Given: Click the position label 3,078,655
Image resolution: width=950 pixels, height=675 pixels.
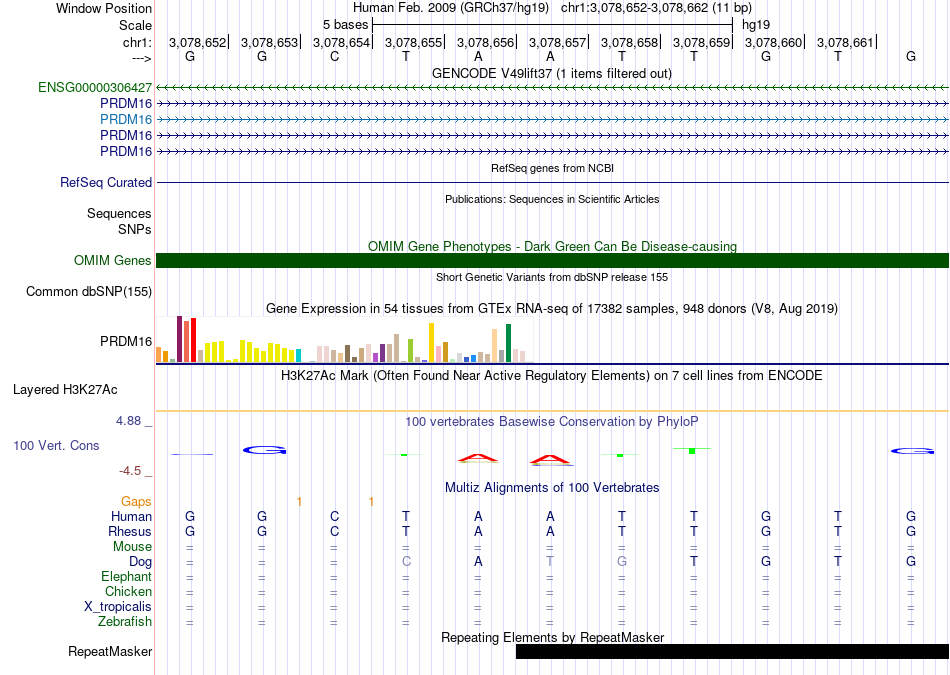Looking at the screenshot, I should (x=413, y=42).
